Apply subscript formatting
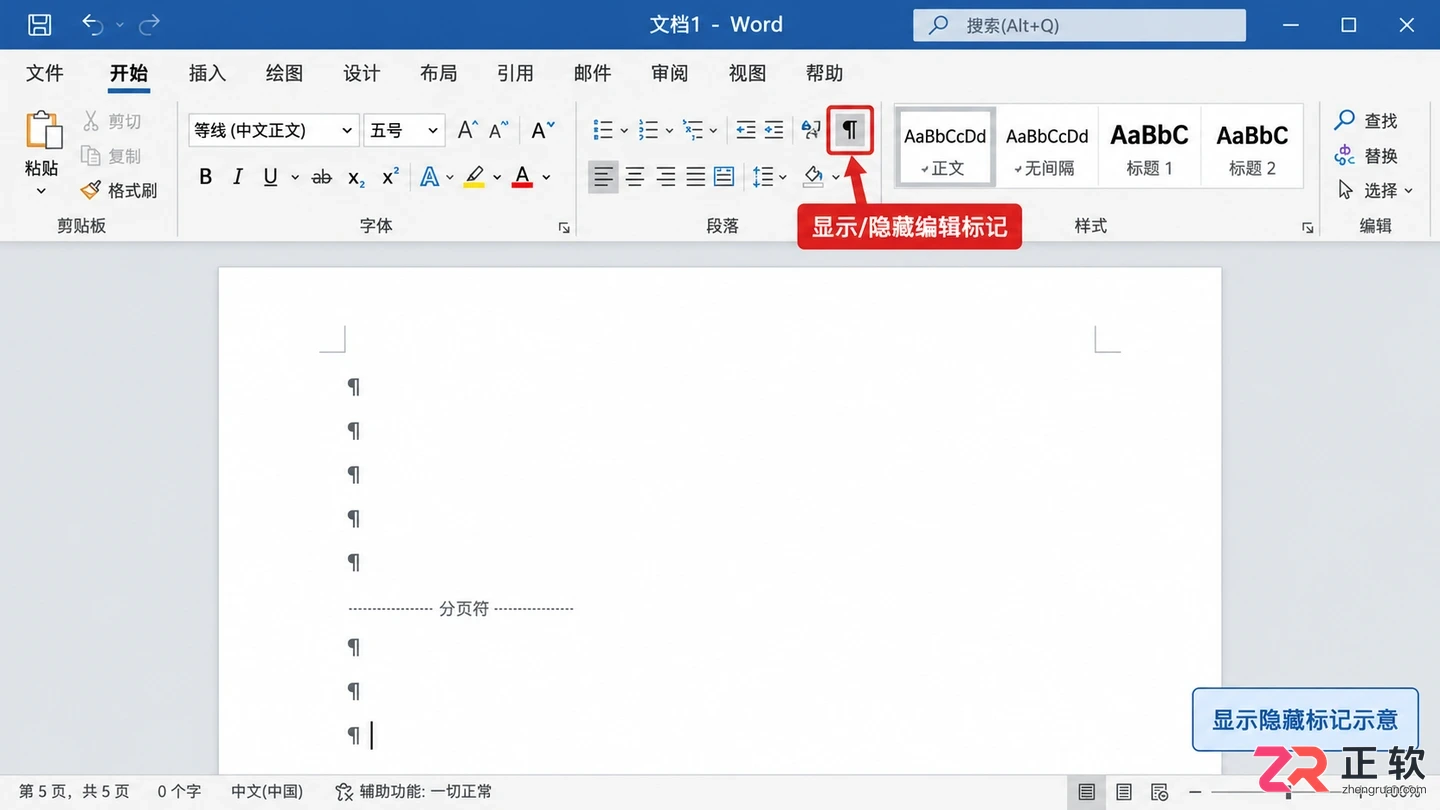Viewport: 1440px width, 810px height. point(357,178)
